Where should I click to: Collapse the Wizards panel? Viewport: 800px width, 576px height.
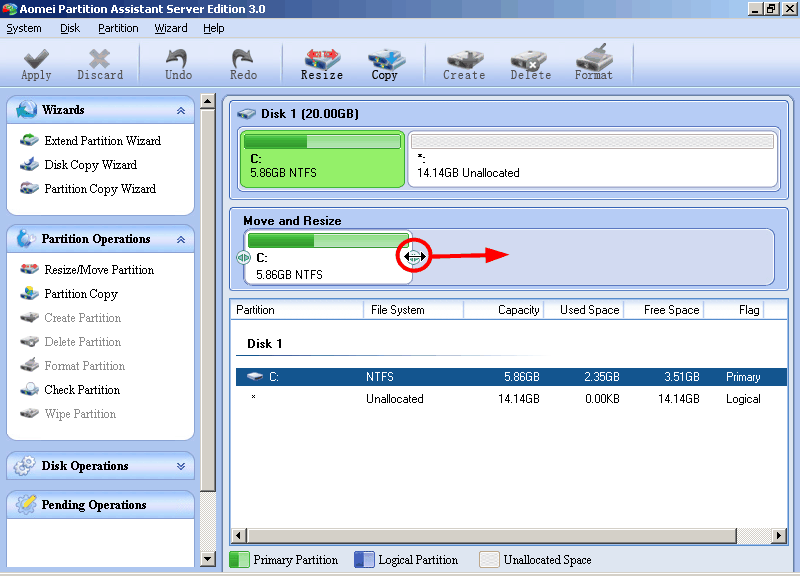(182, 110)
